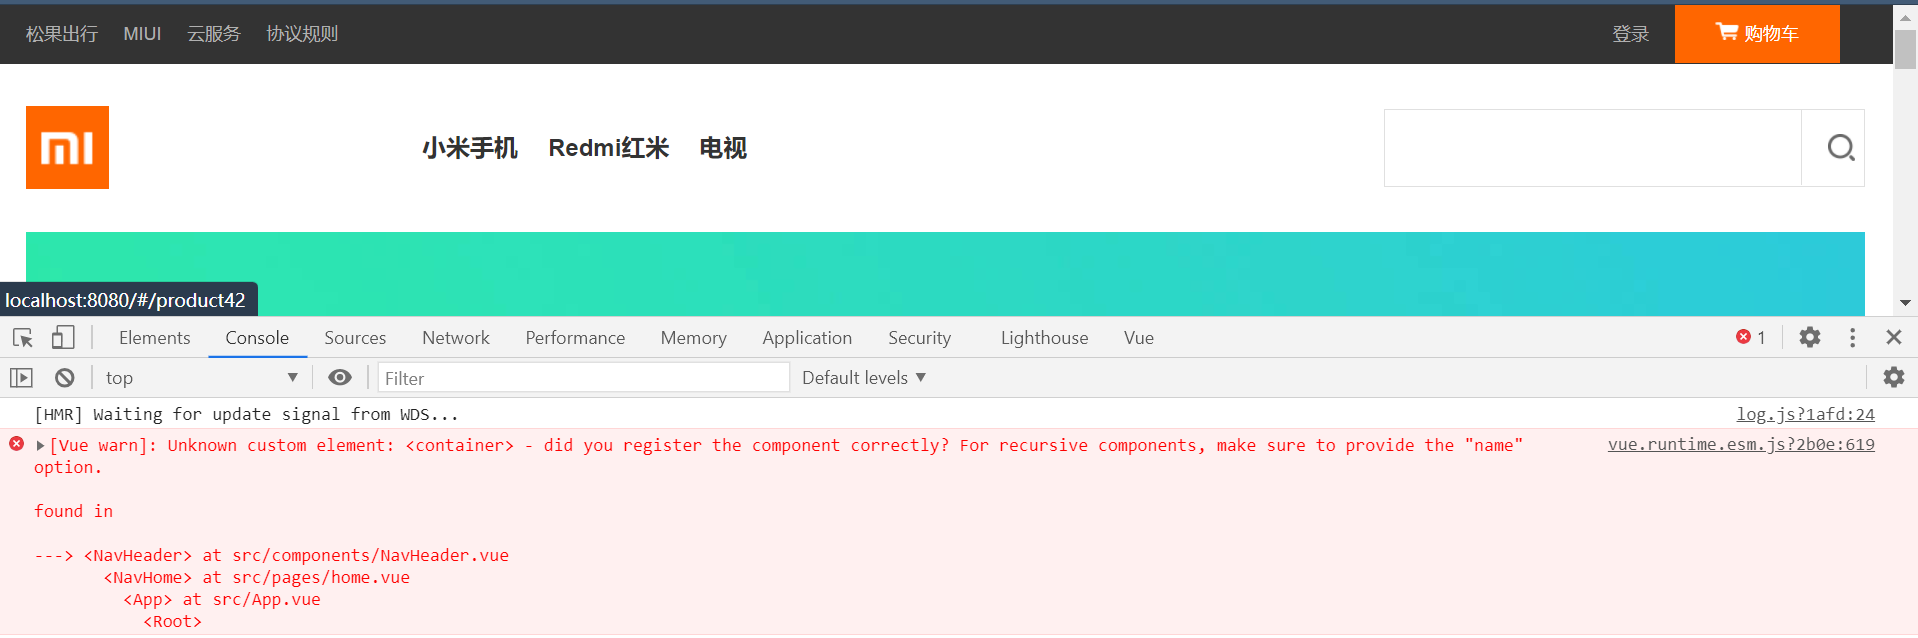Viewport: 1918px width, 638px height.
Task: Click the page scrollbar down arrow
Action: pyautogui.click(x=1905, y=303)
